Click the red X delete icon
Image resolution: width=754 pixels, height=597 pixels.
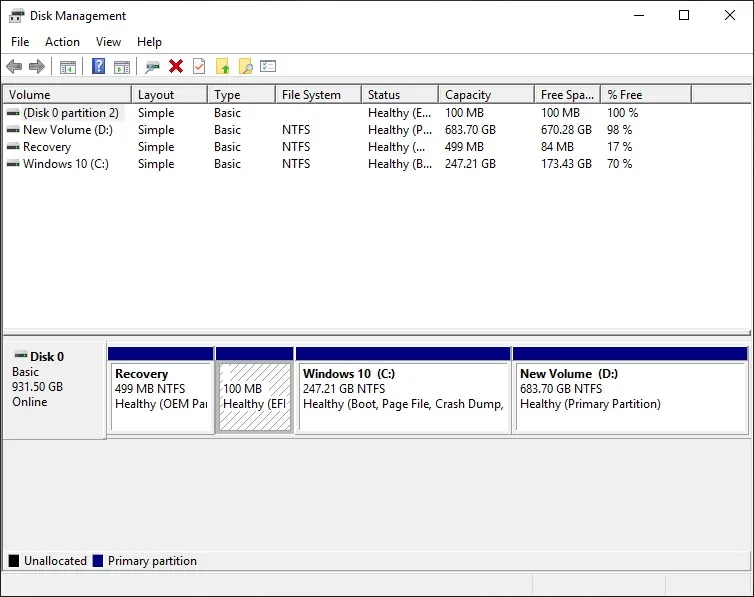click(x=176, y=67)
